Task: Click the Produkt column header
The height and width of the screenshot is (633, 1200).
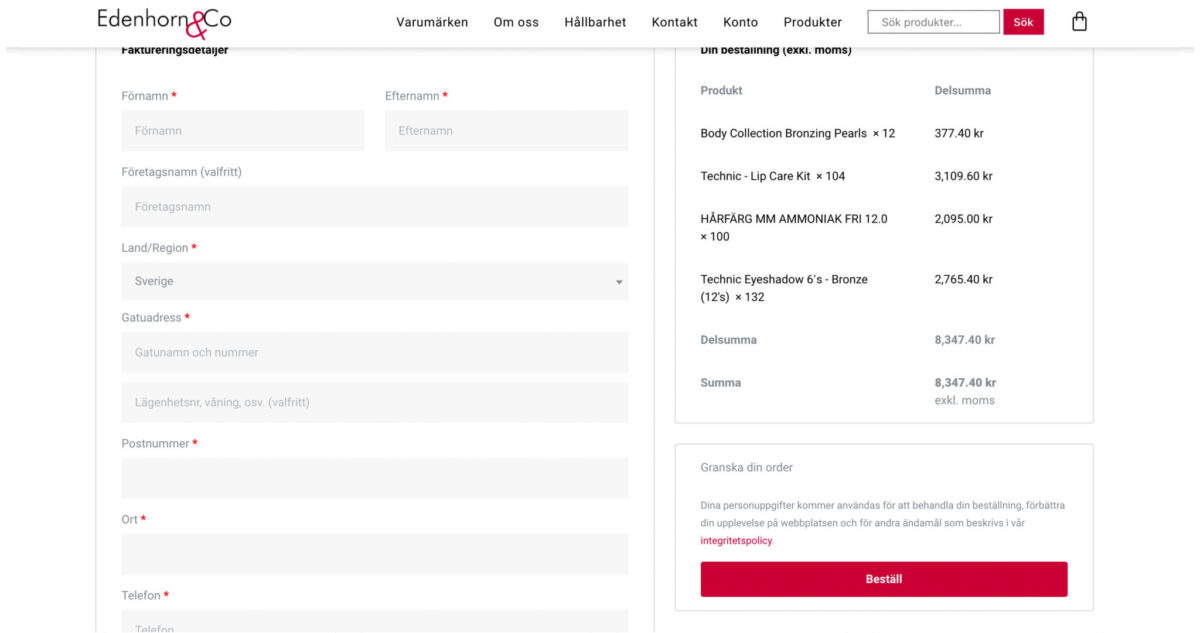Action: point(722,91)
